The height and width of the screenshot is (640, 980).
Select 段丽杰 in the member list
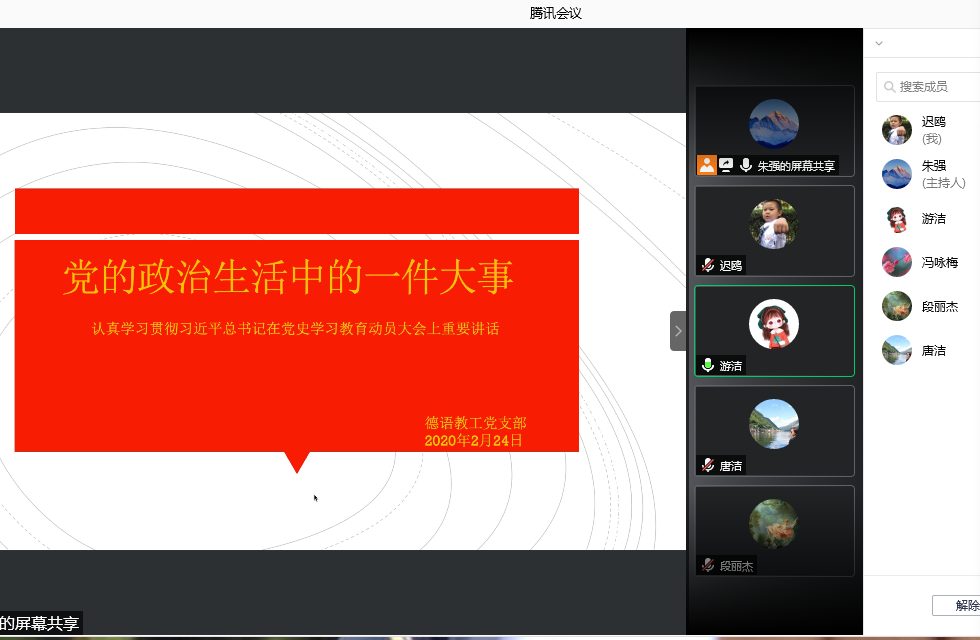(x=939, y=306)
